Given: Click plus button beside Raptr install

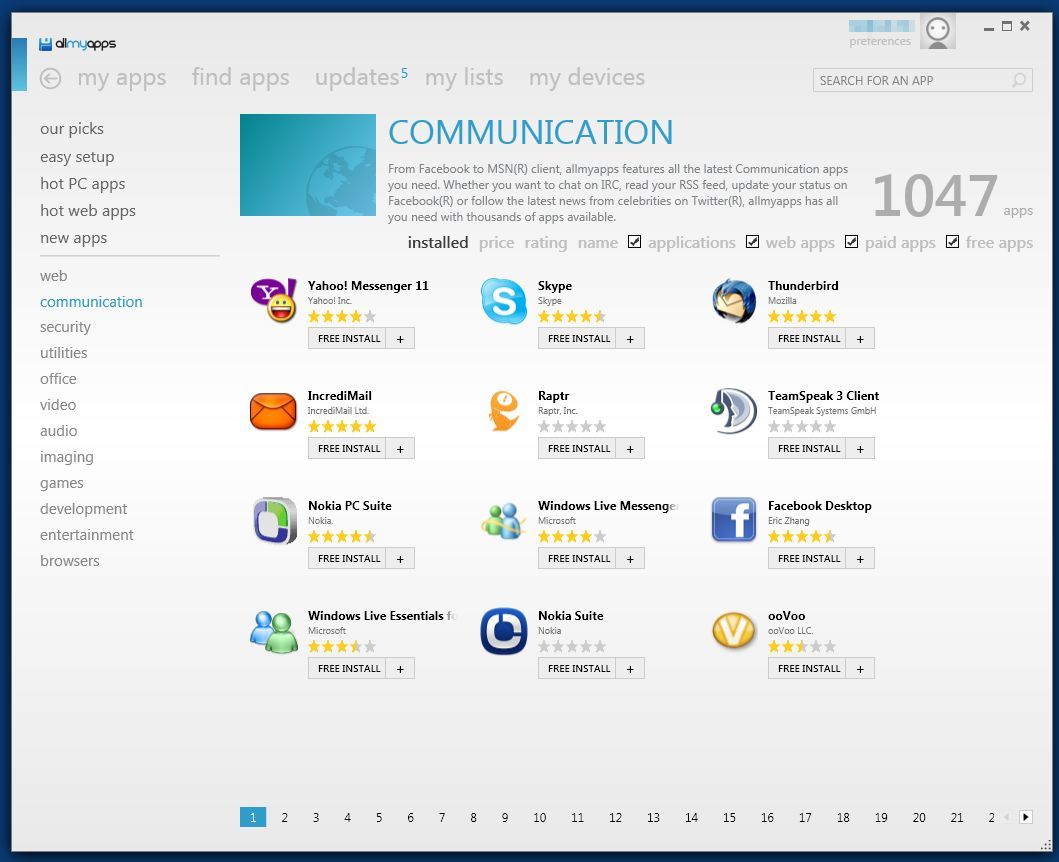Looking at the screenshot, I should pyautogui.click(x=630, y=449).
